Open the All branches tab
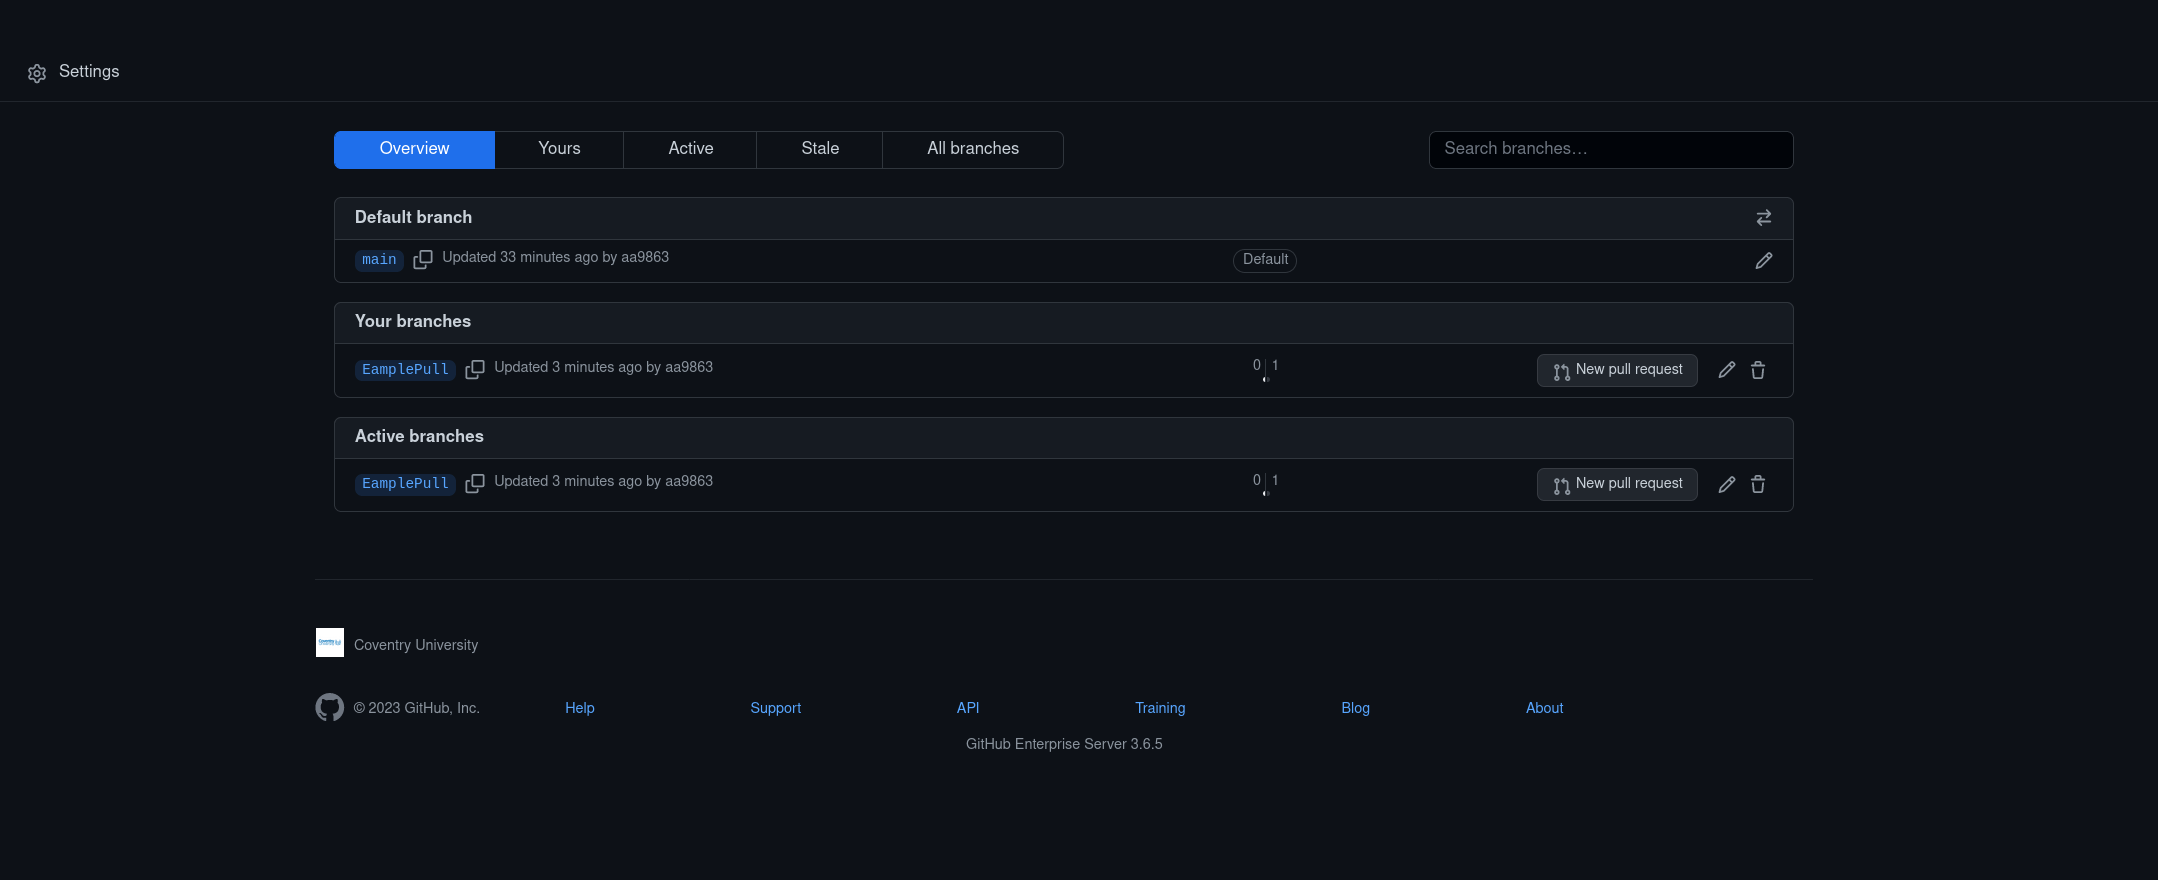 972,149
